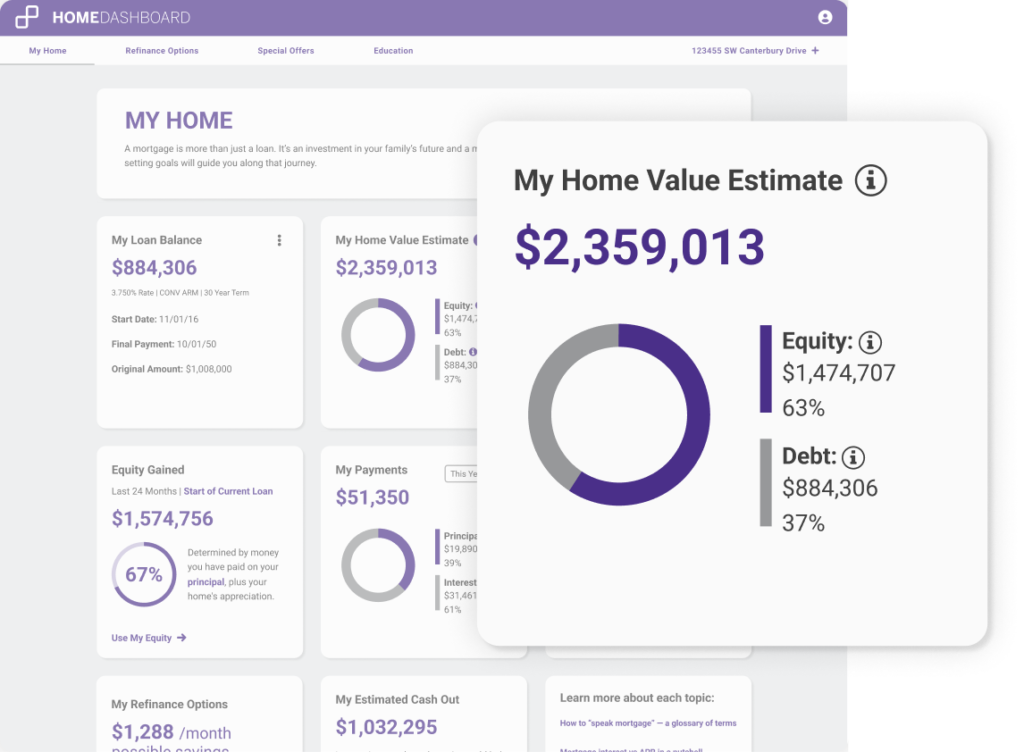Open the user account profile icon
Viewport: 1024px width, 752px height.
point(825,18)
